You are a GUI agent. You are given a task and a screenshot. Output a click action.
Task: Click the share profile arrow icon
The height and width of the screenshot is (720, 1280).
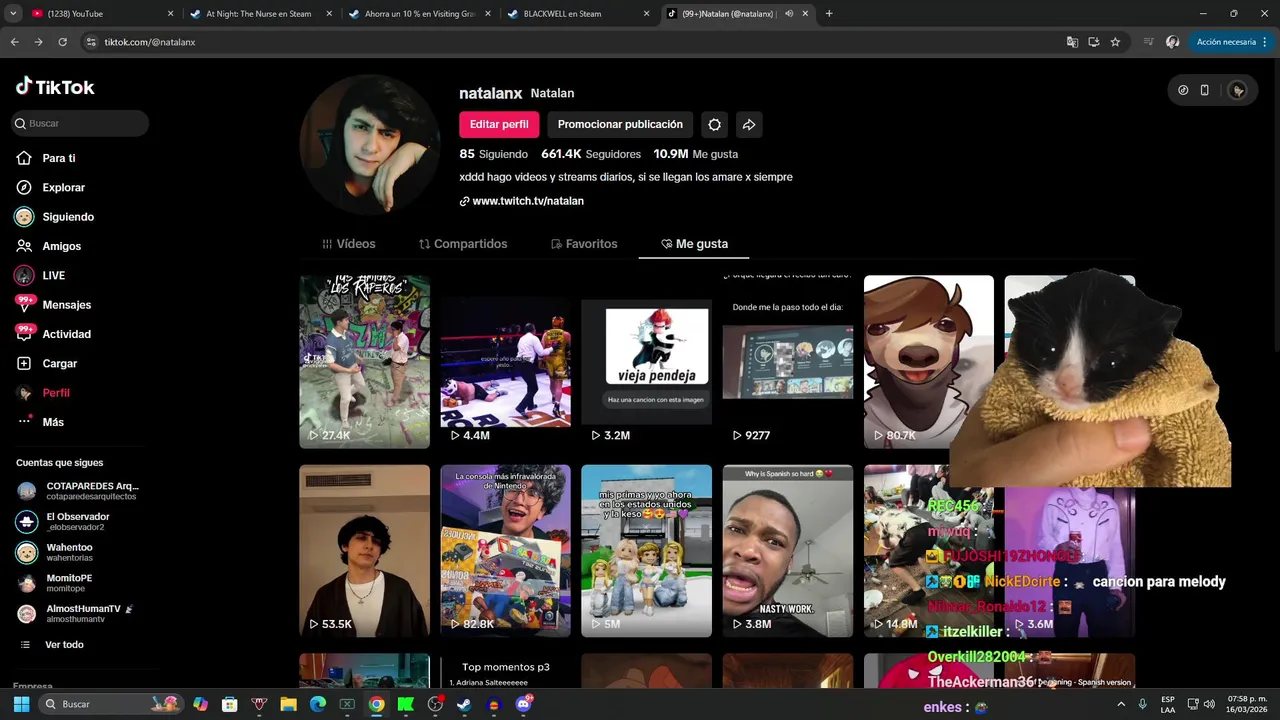click(748, 125)
